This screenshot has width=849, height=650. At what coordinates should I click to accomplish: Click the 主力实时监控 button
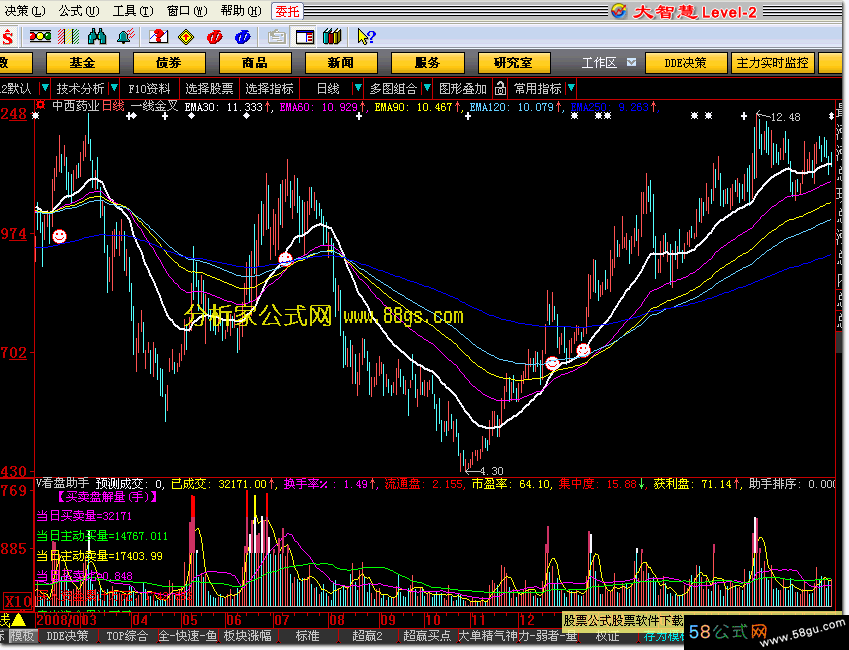[x=772, y=63]
